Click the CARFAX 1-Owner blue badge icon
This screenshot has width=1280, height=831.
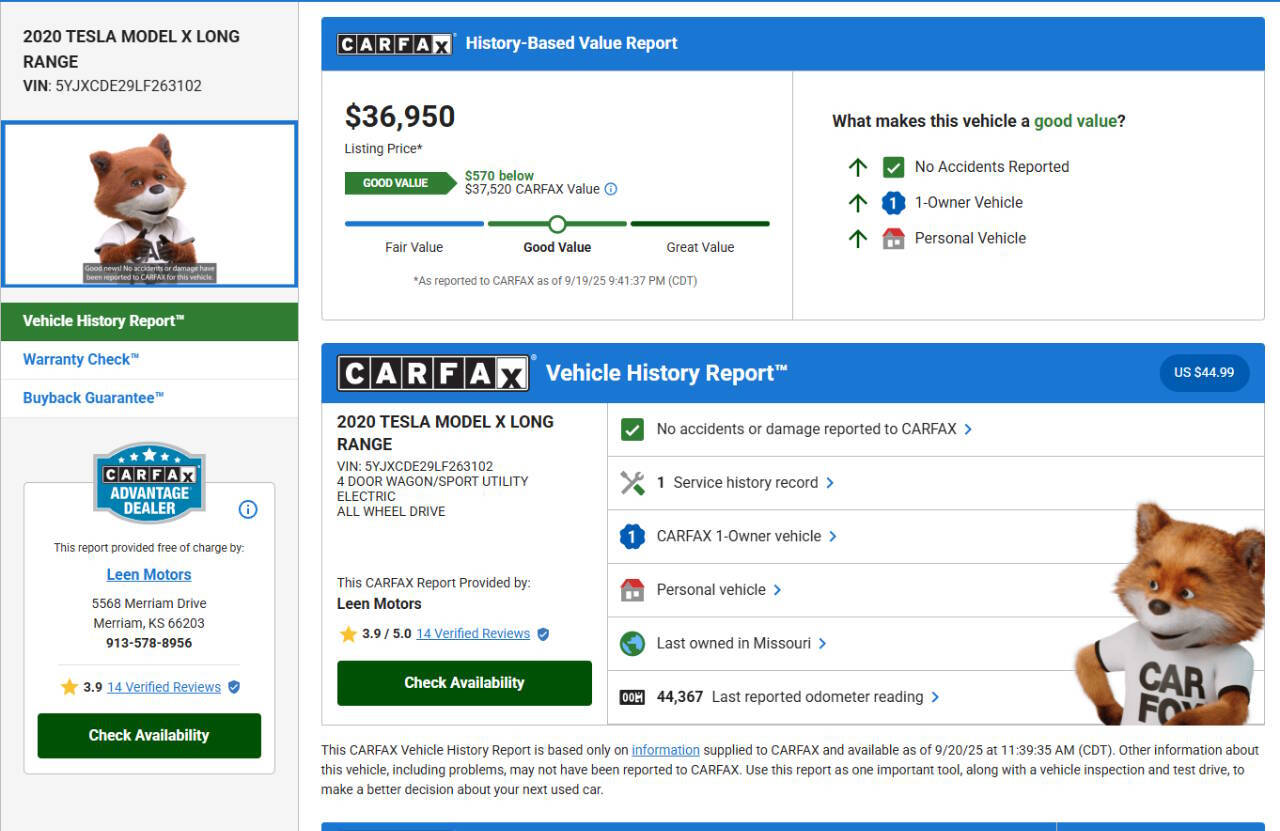click(632, 537)
